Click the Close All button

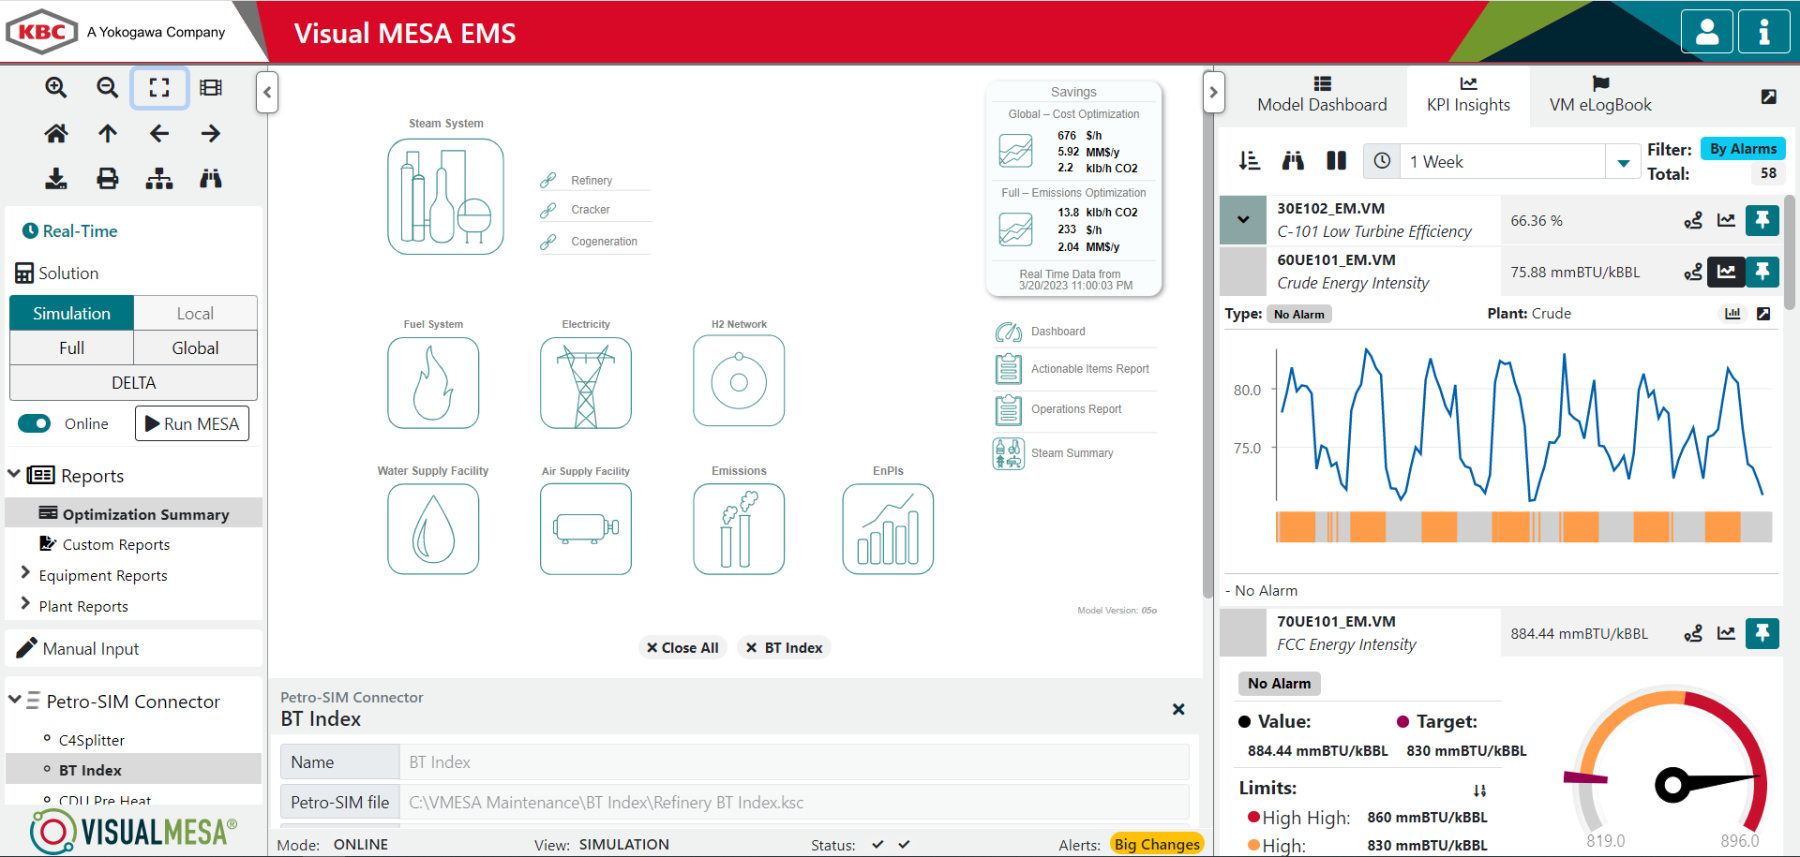pyautogui.click(x=682, y=648)
